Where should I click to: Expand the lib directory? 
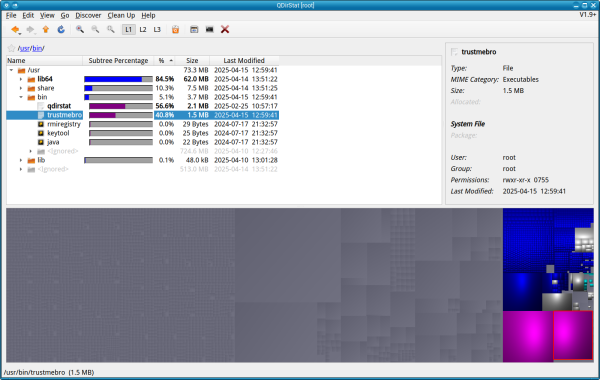click(21, 160)
